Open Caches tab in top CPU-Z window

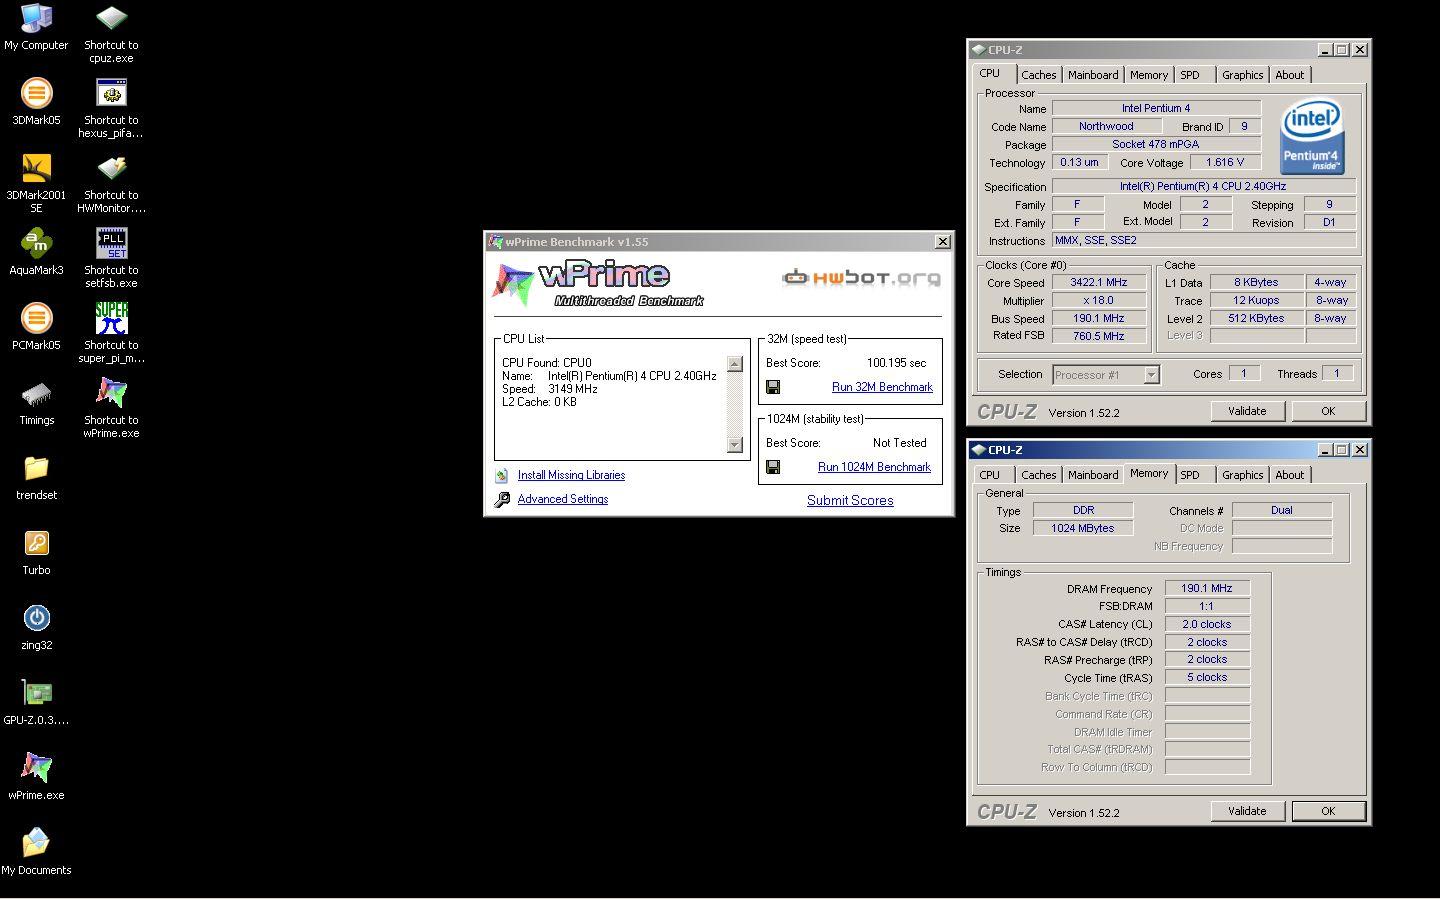(x=1038, y=75)
